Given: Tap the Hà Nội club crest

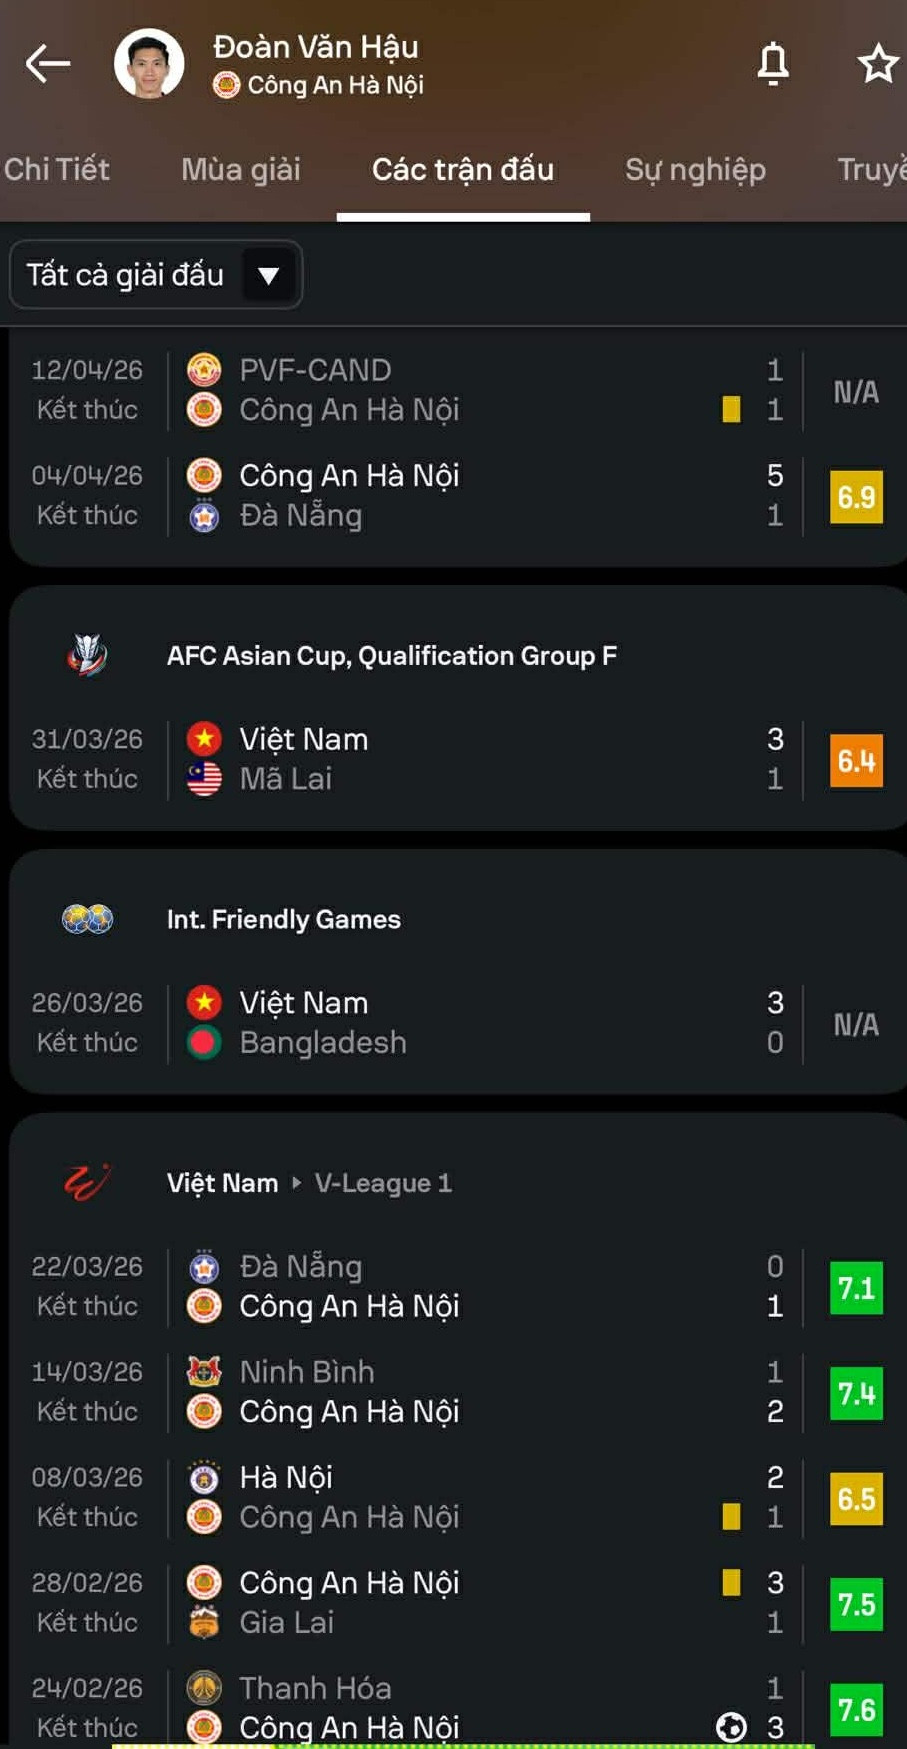Looking at the screenshot, I should 204,1477.
